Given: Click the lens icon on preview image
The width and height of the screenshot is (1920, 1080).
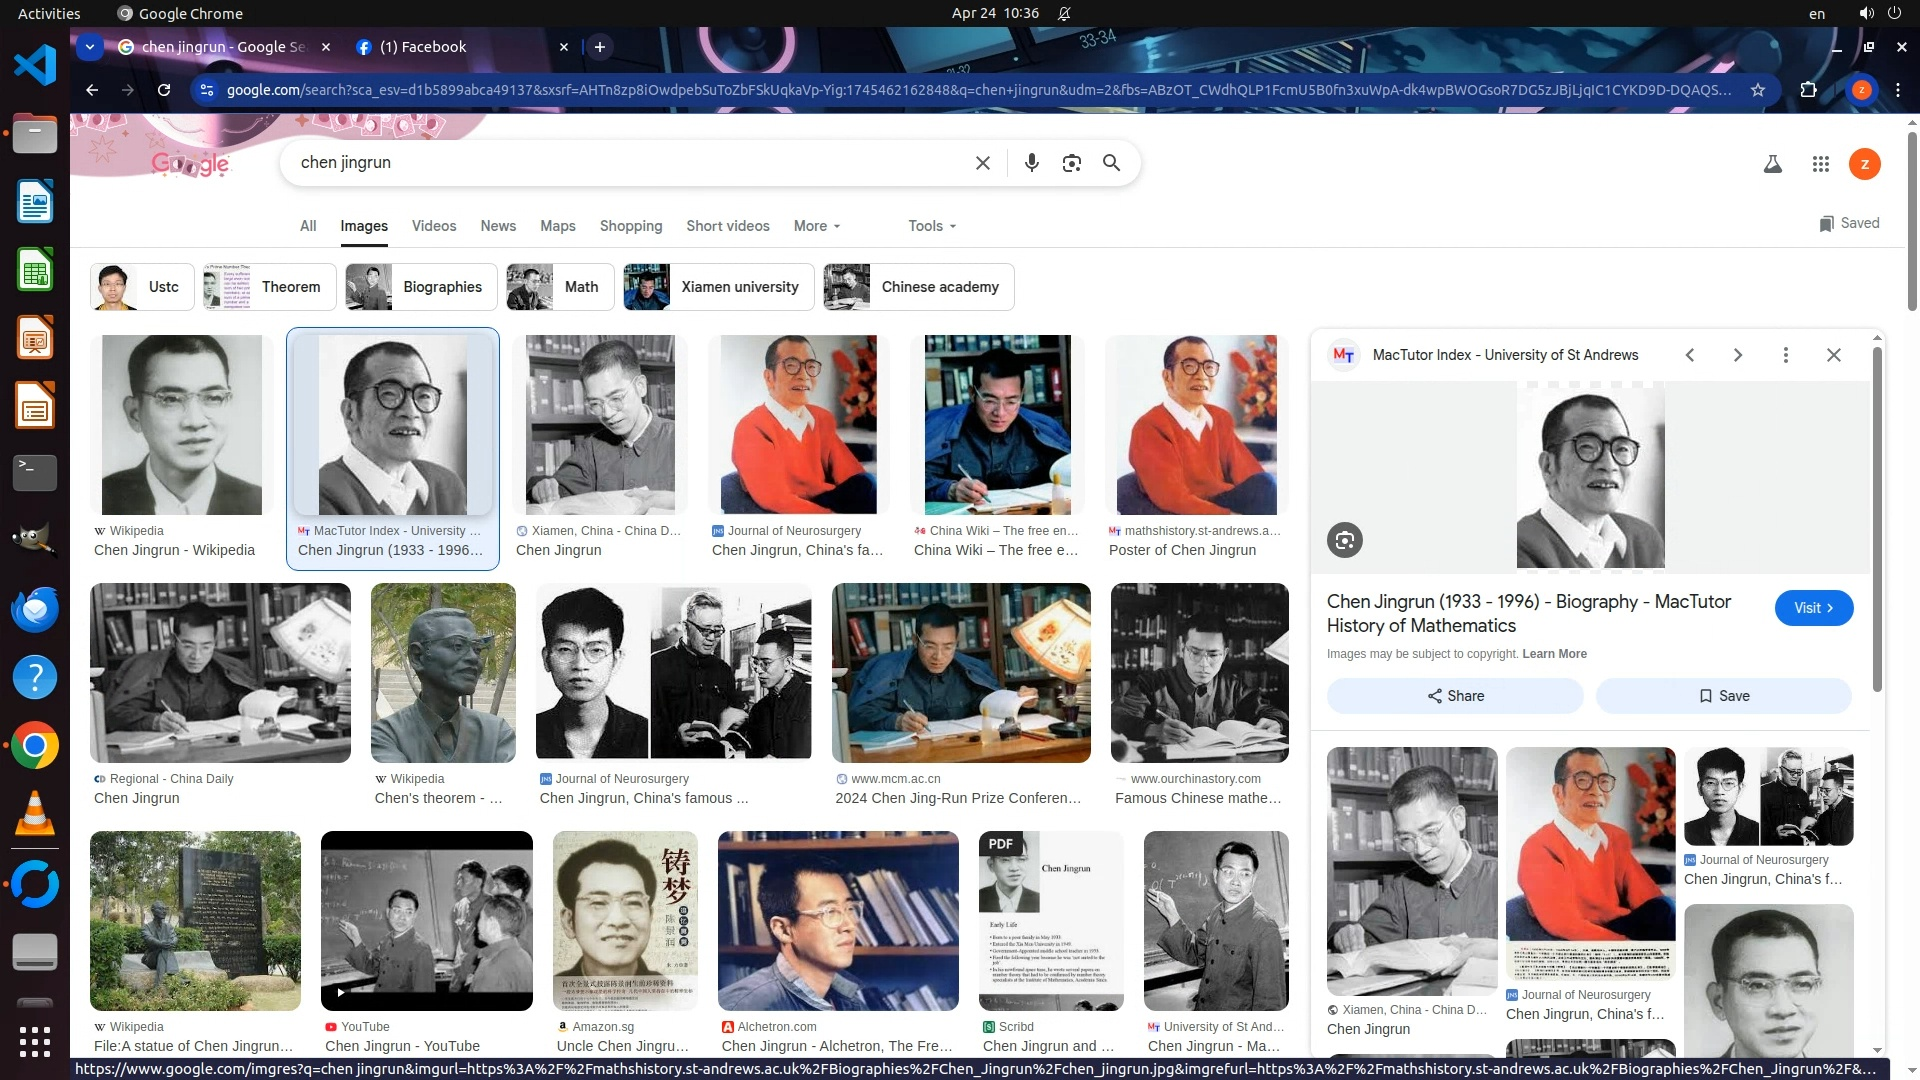Looking at the screenshot, I should point(1344,541).
